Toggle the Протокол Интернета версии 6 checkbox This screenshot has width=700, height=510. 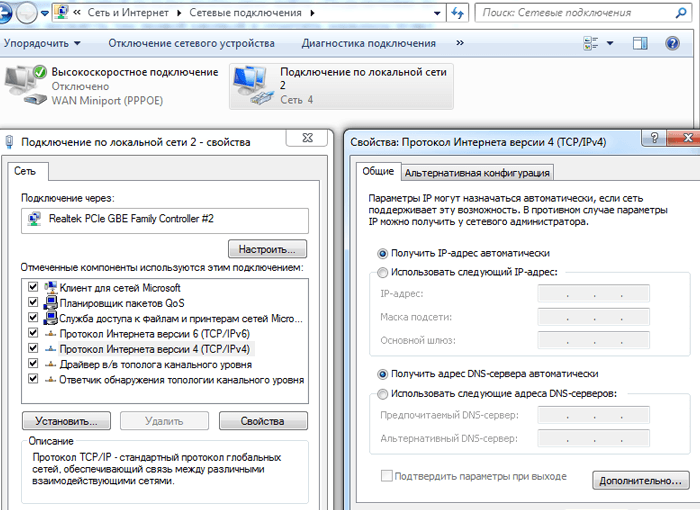pos(33,333)
